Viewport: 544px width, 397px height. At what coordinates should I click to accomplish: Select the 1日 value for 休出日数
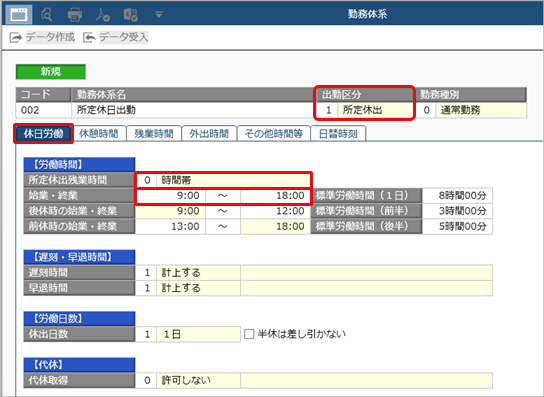[198, 334]
